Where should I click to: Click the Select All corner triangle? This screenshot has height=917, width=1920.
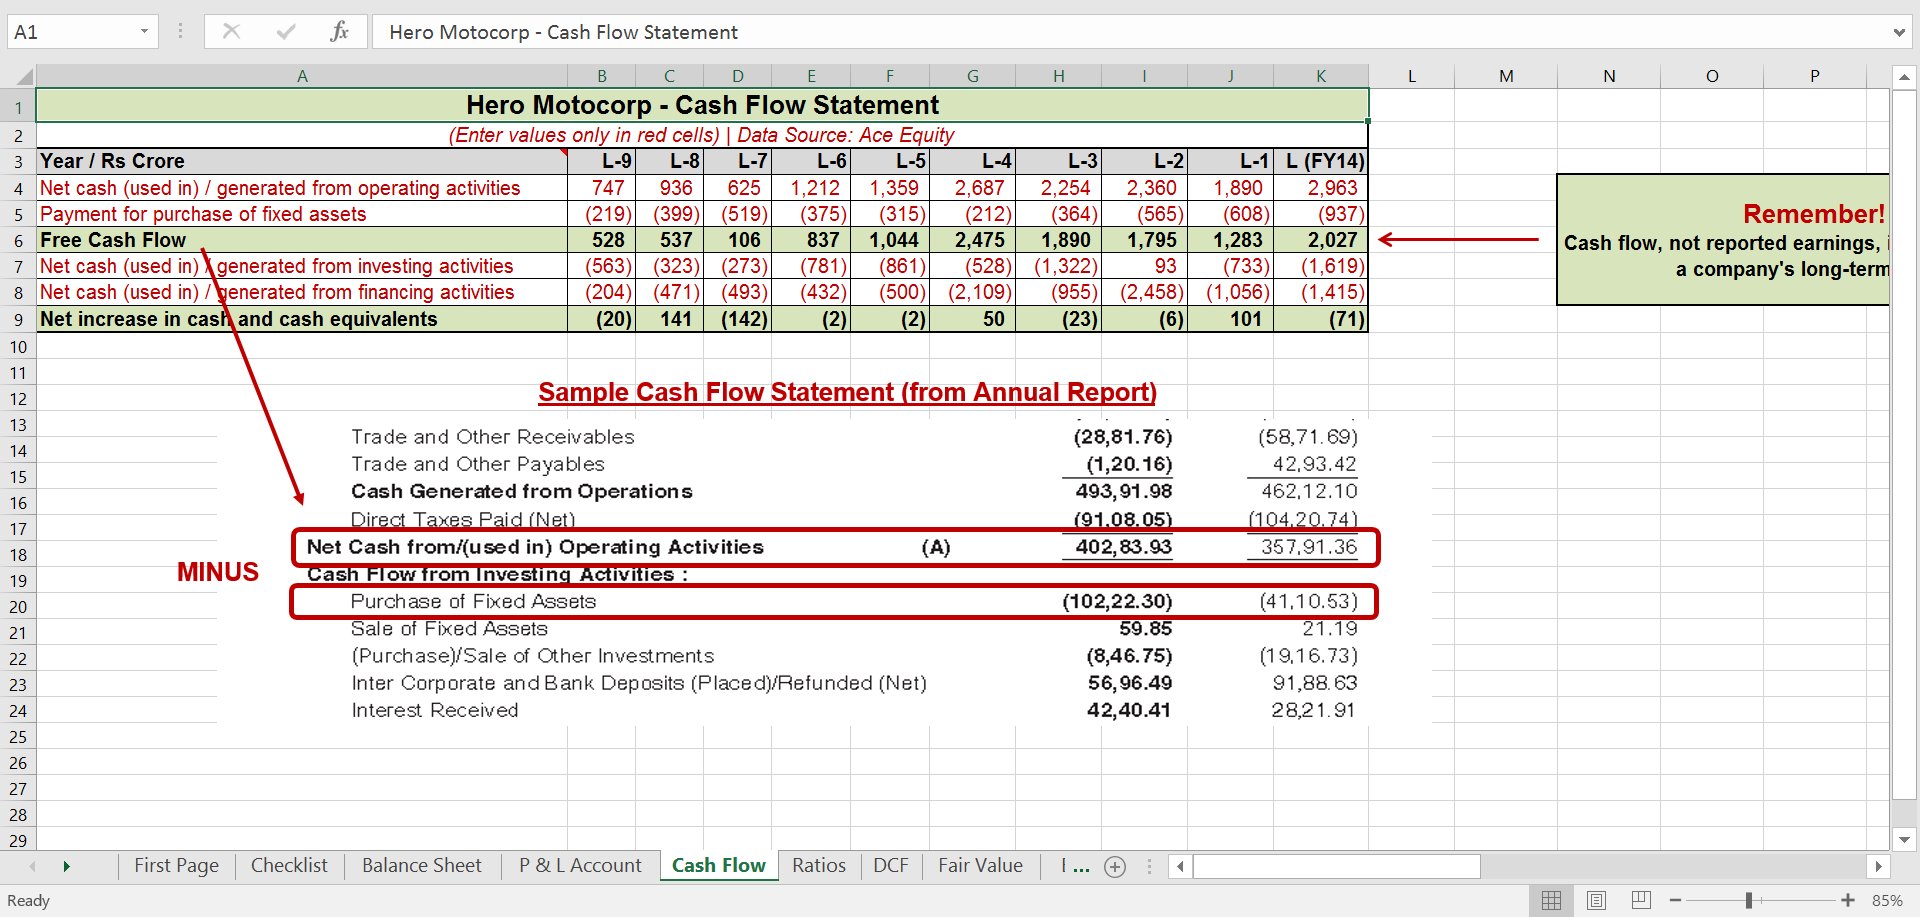click(24, 76)
